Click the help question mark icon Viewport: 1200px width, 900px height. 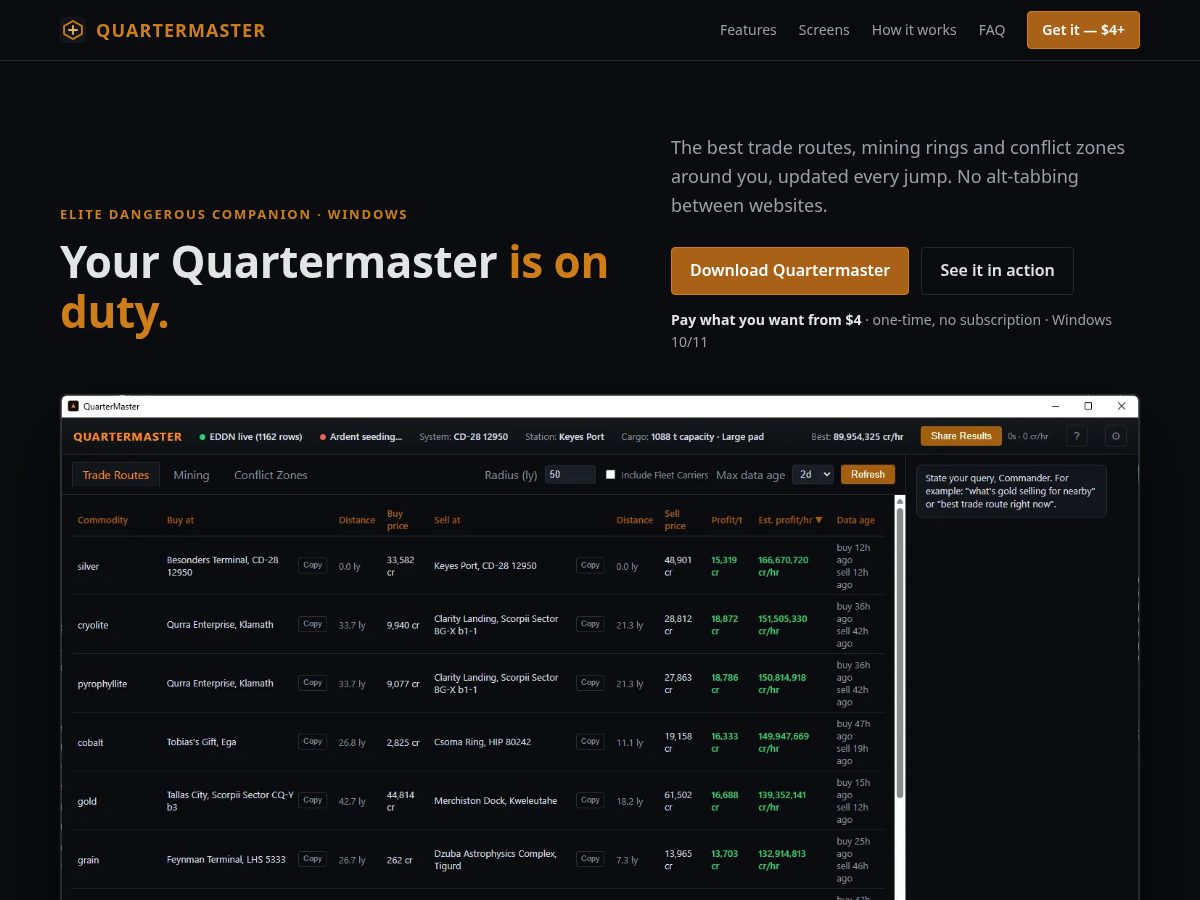pos(1076,436)
